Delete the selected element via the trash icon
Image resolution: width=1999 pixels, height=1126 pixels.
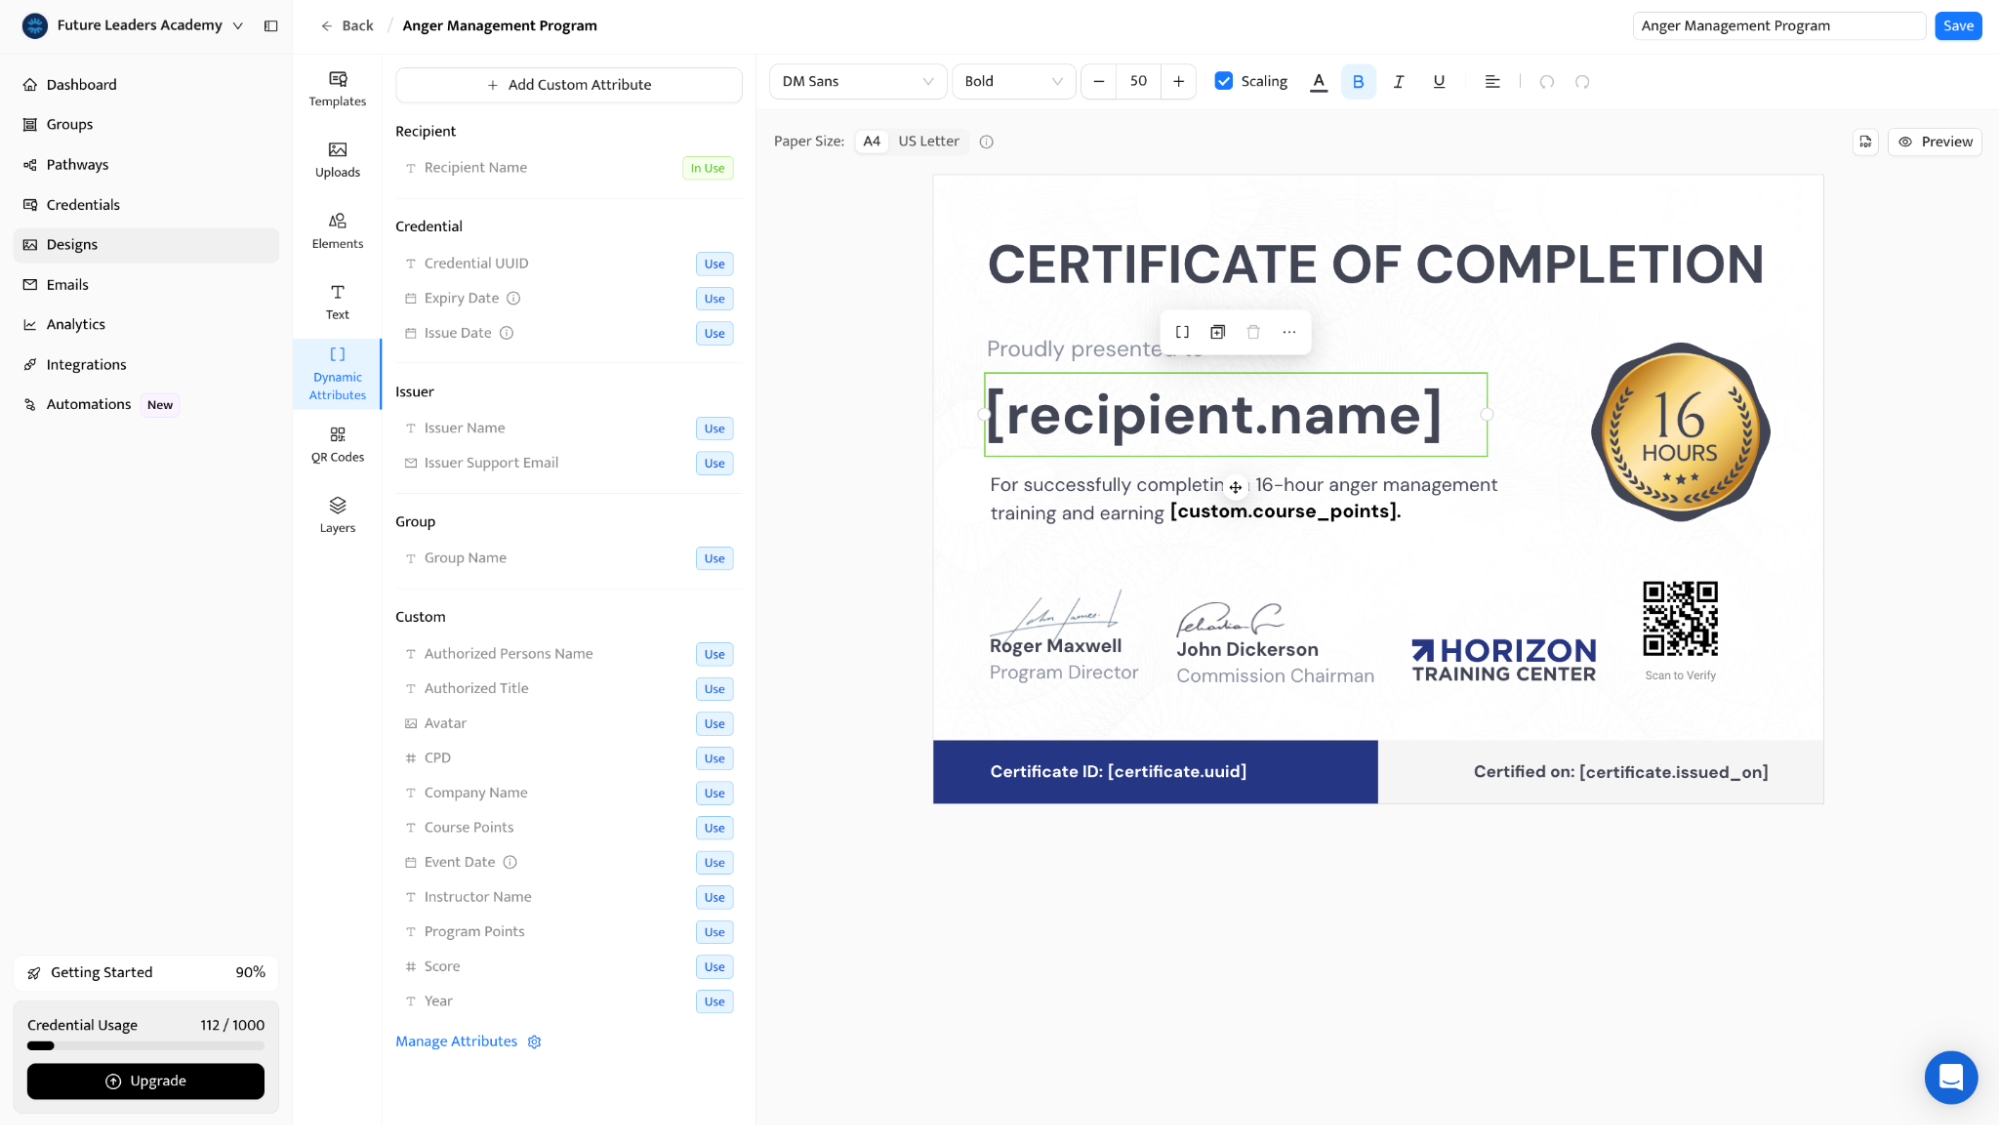coord(1253,332)
